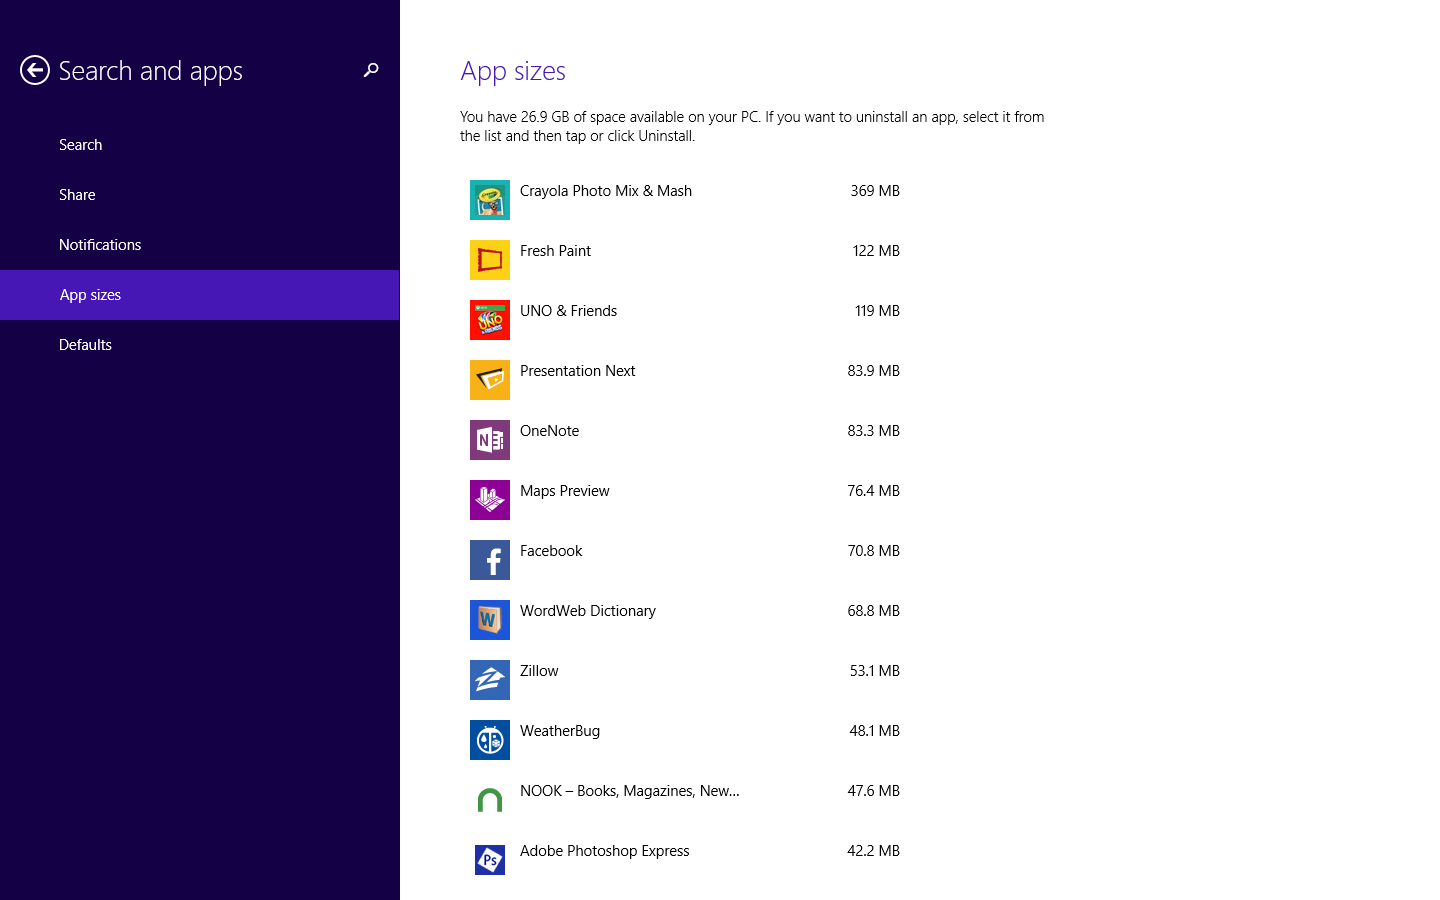The image size is (1440, 900).
Task: Click the Fresh Paint app name
Action: (555, 251)
